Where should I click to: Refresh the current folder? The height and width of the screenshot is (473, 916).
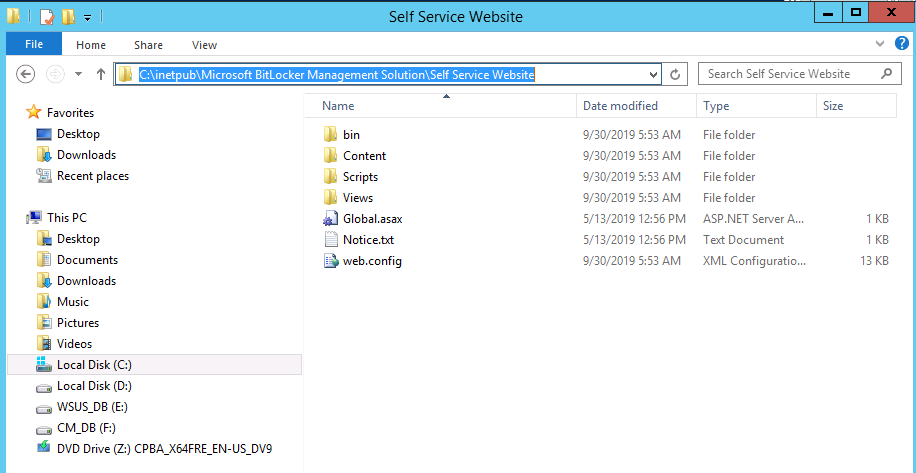tap(675, 75)
